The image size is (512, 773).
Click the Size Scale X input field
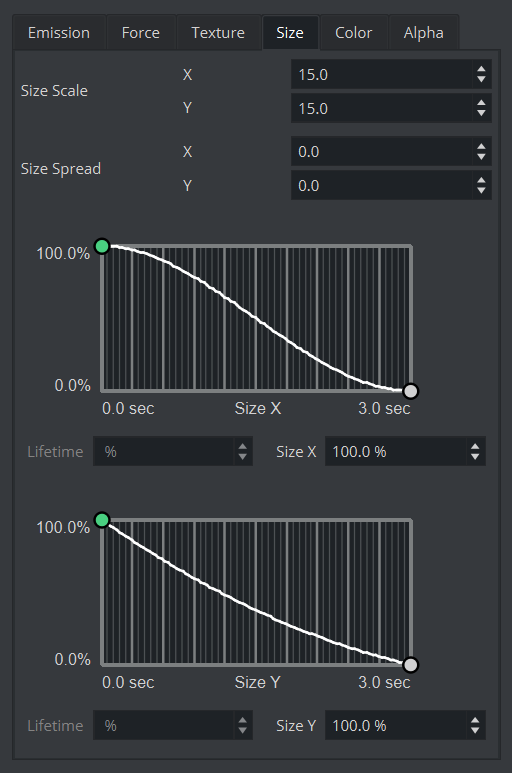382,74
